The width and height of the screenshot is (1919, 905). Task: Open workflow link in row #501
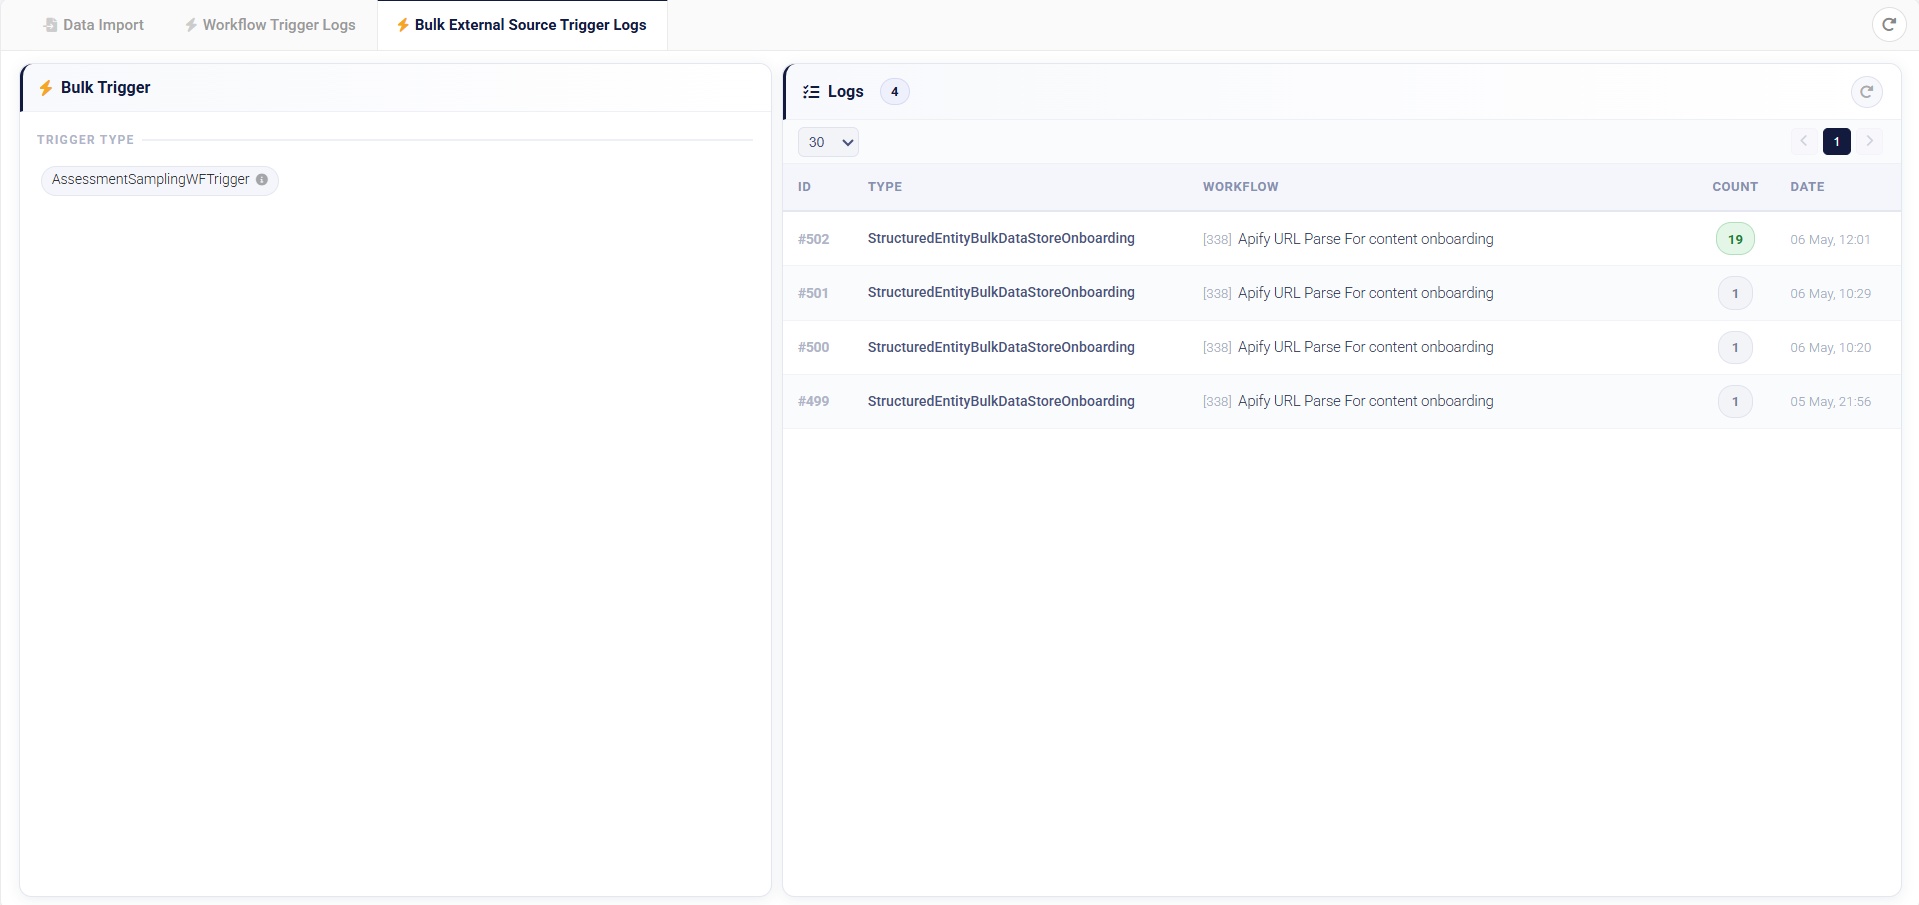pos(1348,293)
